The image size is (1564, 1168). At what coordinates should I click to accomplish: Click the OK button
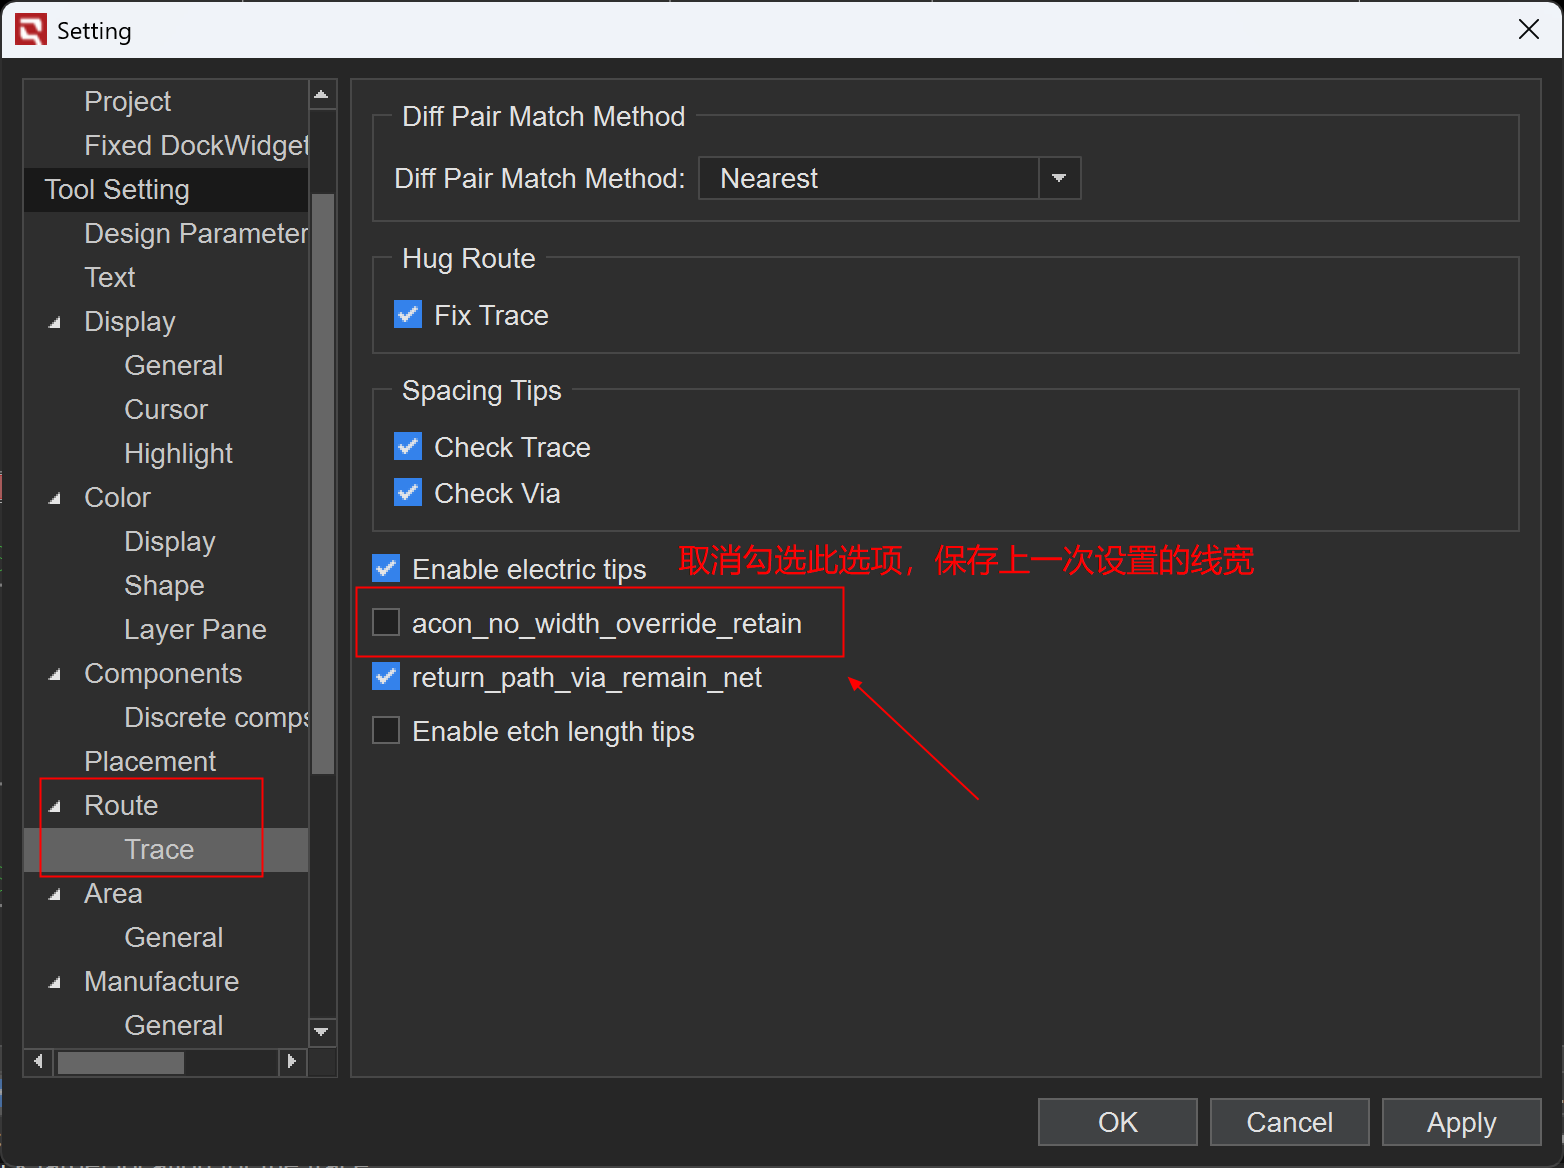1117,1122
